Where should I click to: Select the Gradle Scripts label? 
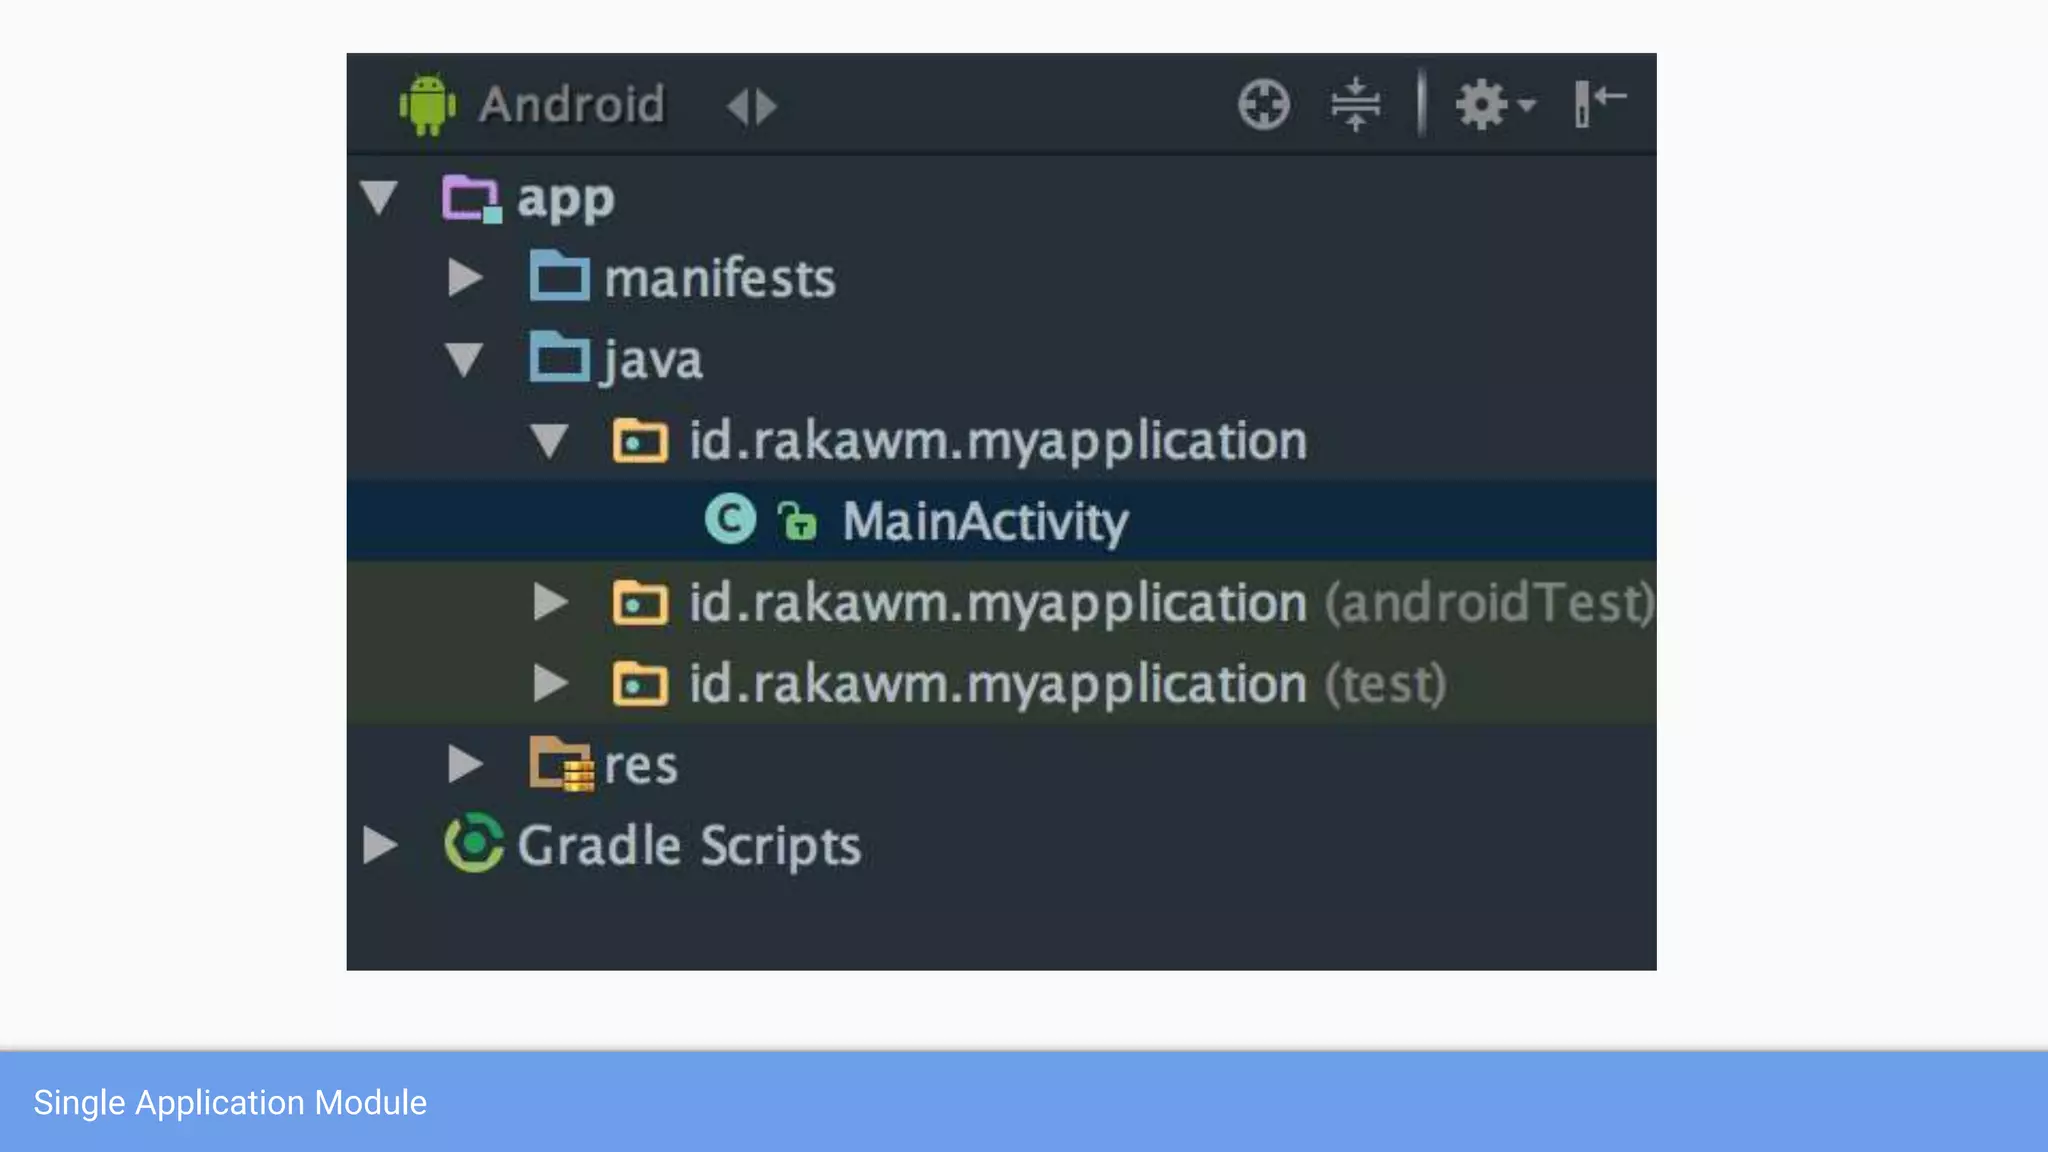click(689, 846)
